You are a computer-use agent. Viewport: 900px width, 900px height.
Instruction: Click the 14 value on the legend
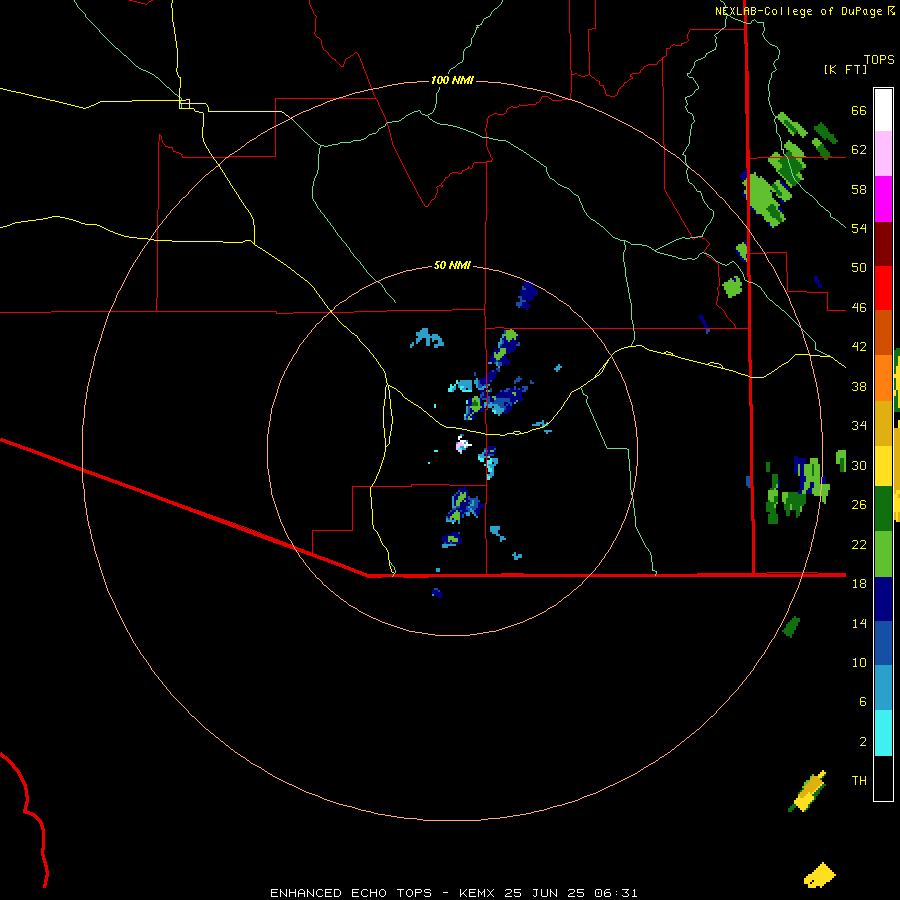(859, 623)
